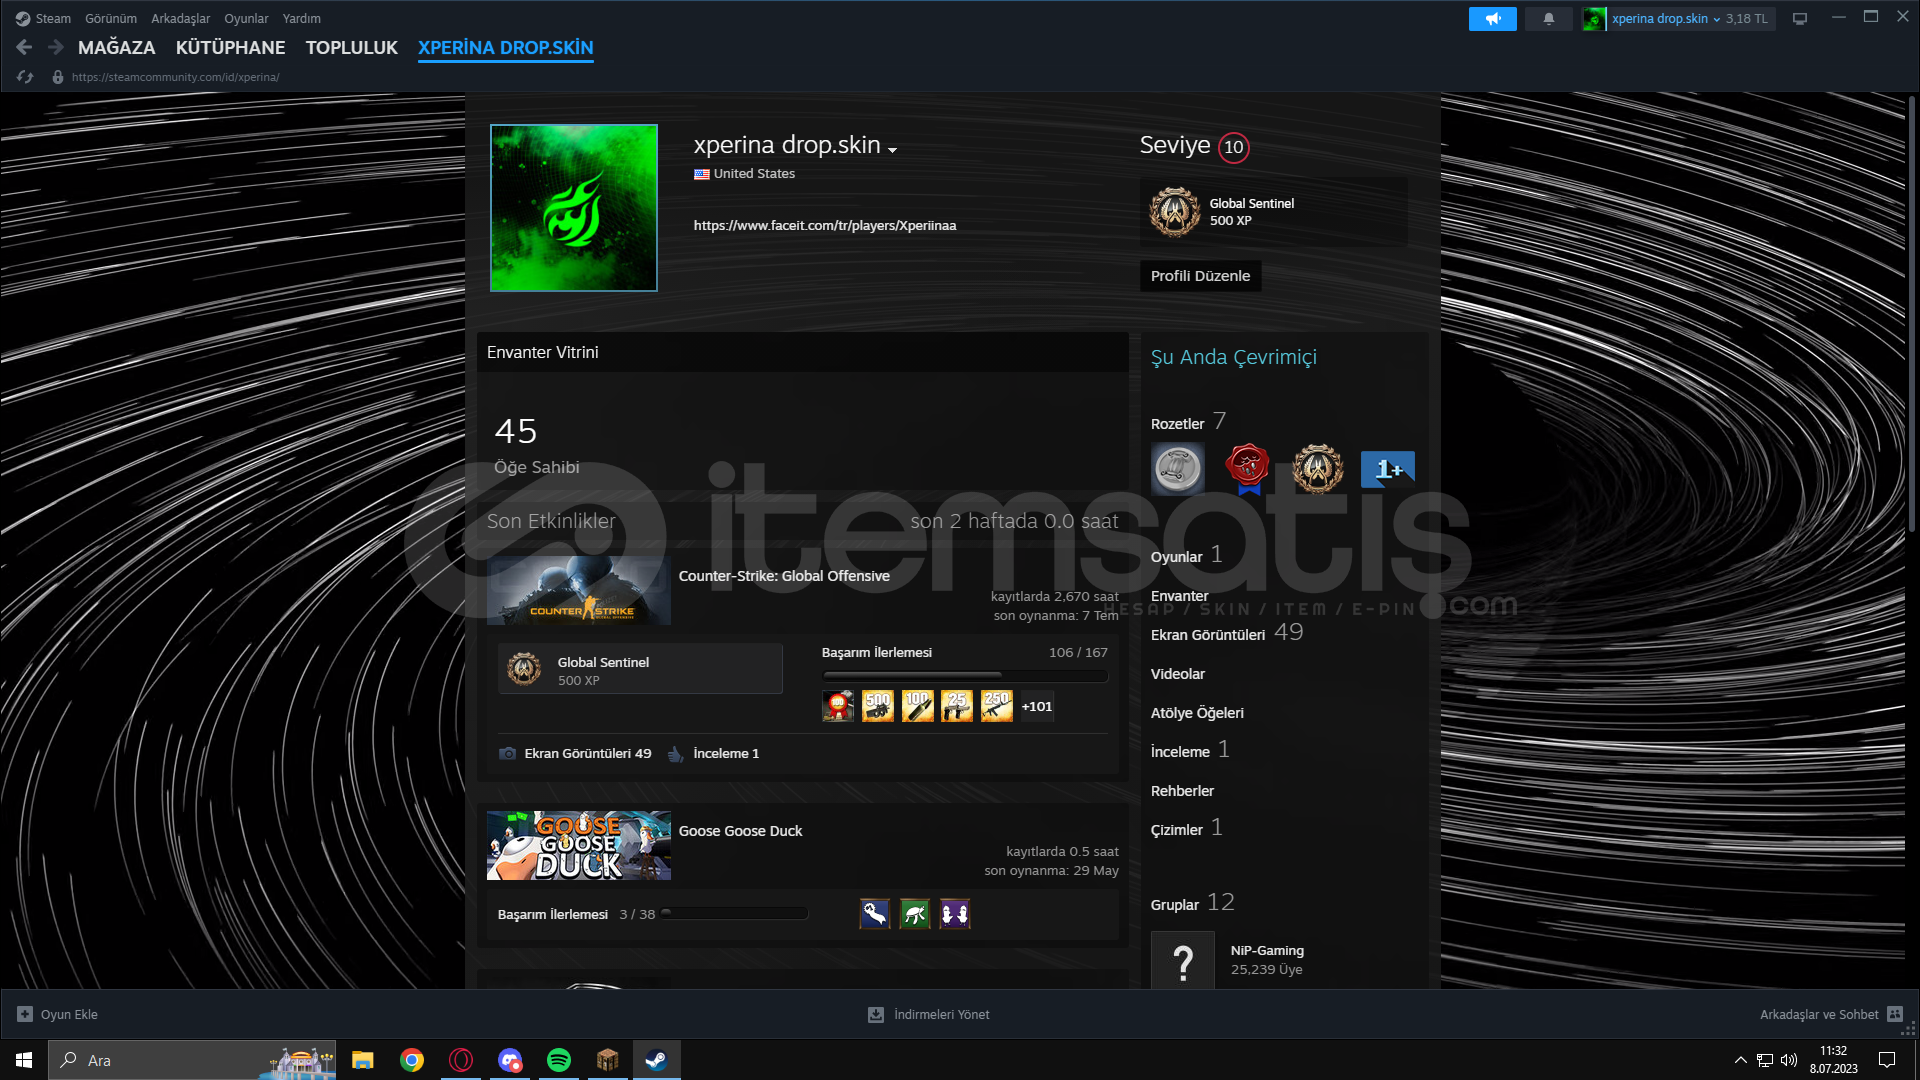Open the Counter-Strike: Global Offensive banner
The width and height of the screenshot is (1920, 1080).
click(x=578, y=590)
